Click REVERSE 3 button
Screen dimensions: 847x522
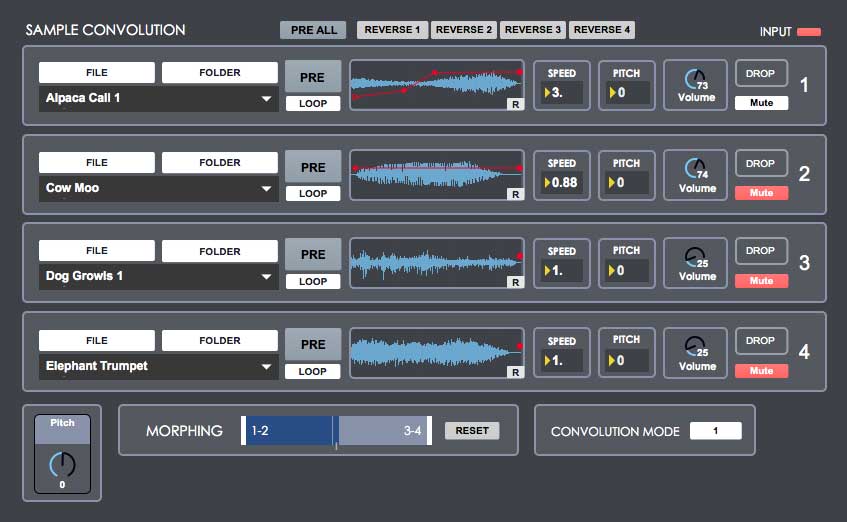(x=533, y=30)
